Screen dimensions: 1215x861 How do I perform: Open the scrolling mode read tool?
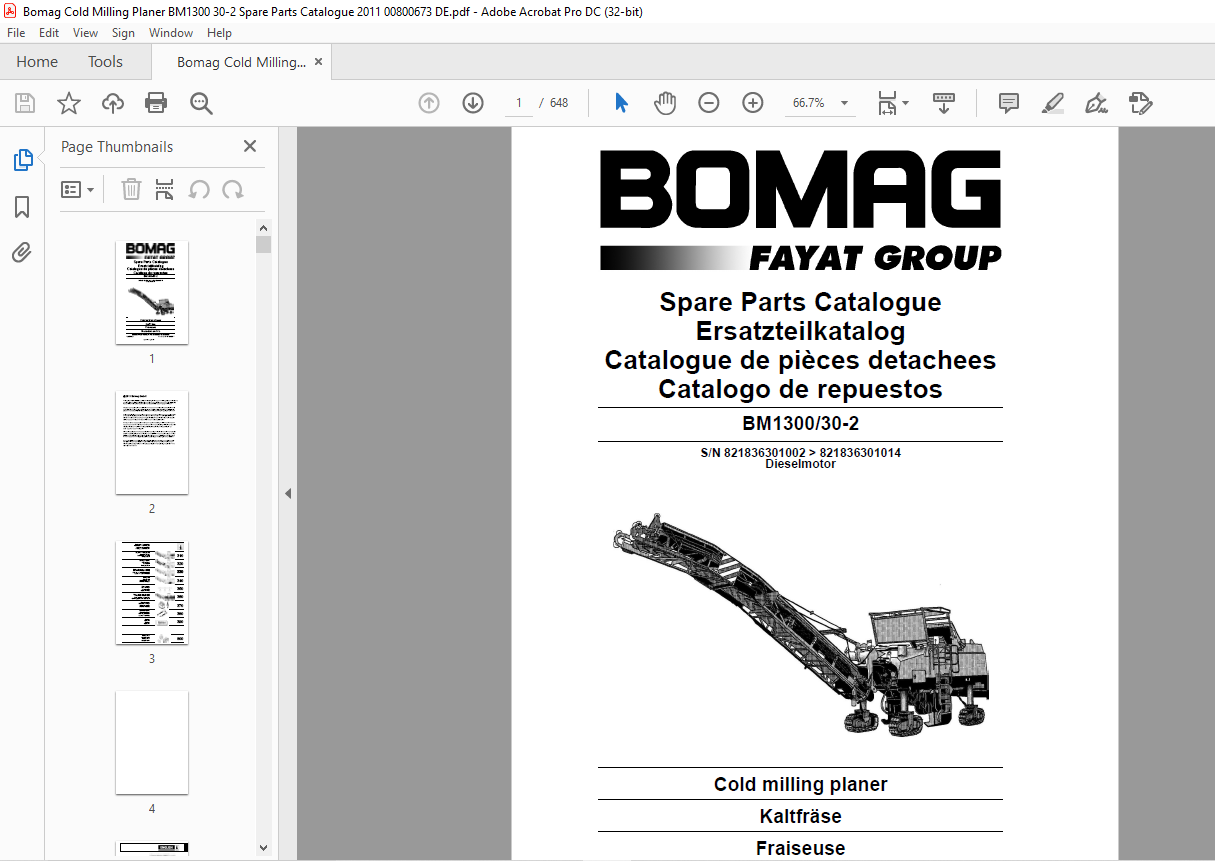tap(945, 103)
